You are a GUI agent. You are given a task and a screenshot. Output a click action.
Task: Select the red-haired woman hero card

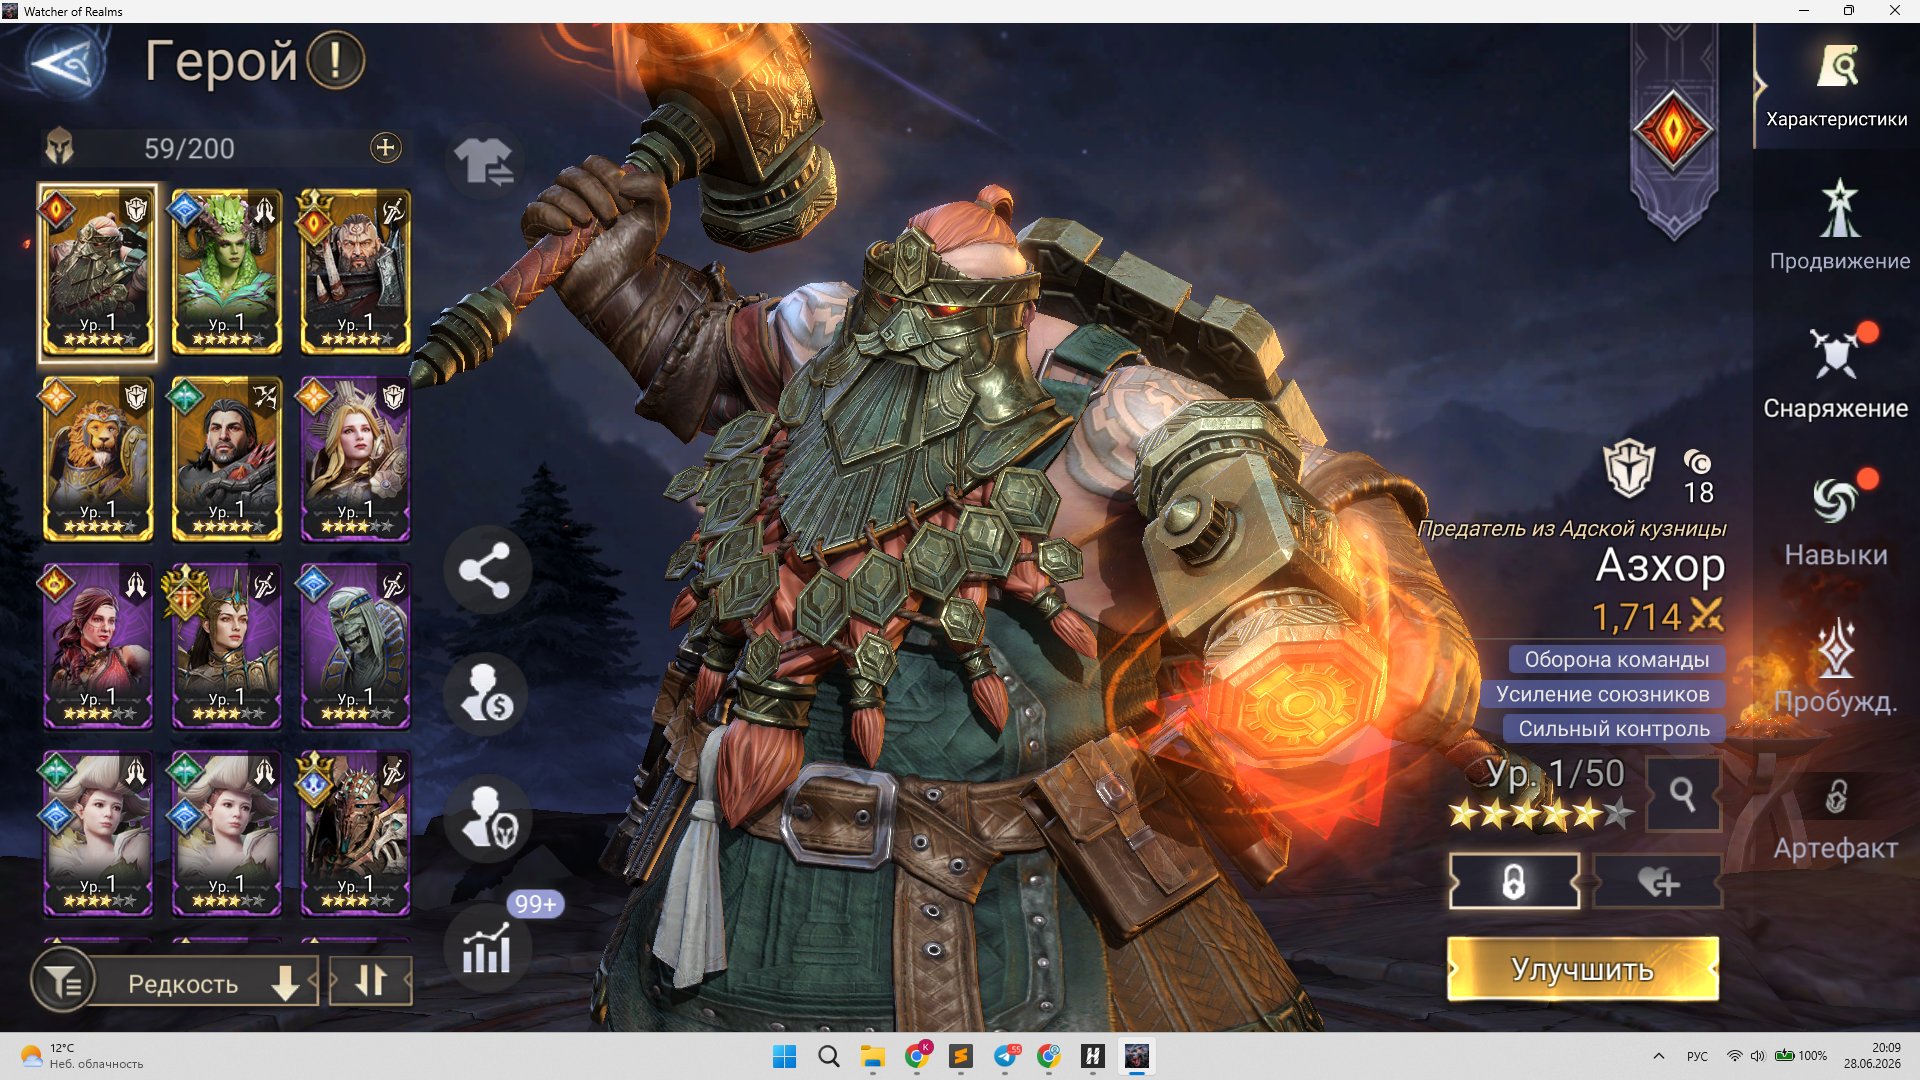(98, 646)
